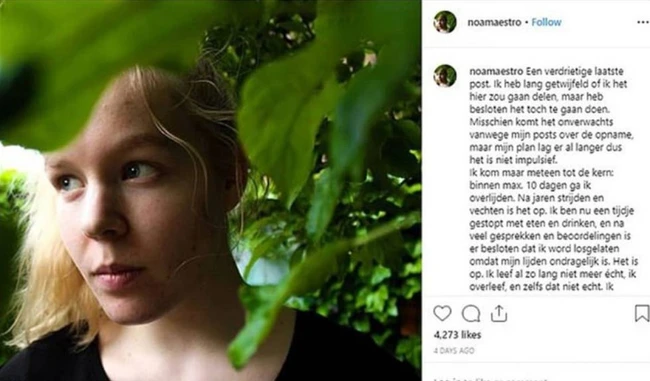
Task: Save the post with the bookmark icon
Action: pyautogui.click(x=642, y=313)
